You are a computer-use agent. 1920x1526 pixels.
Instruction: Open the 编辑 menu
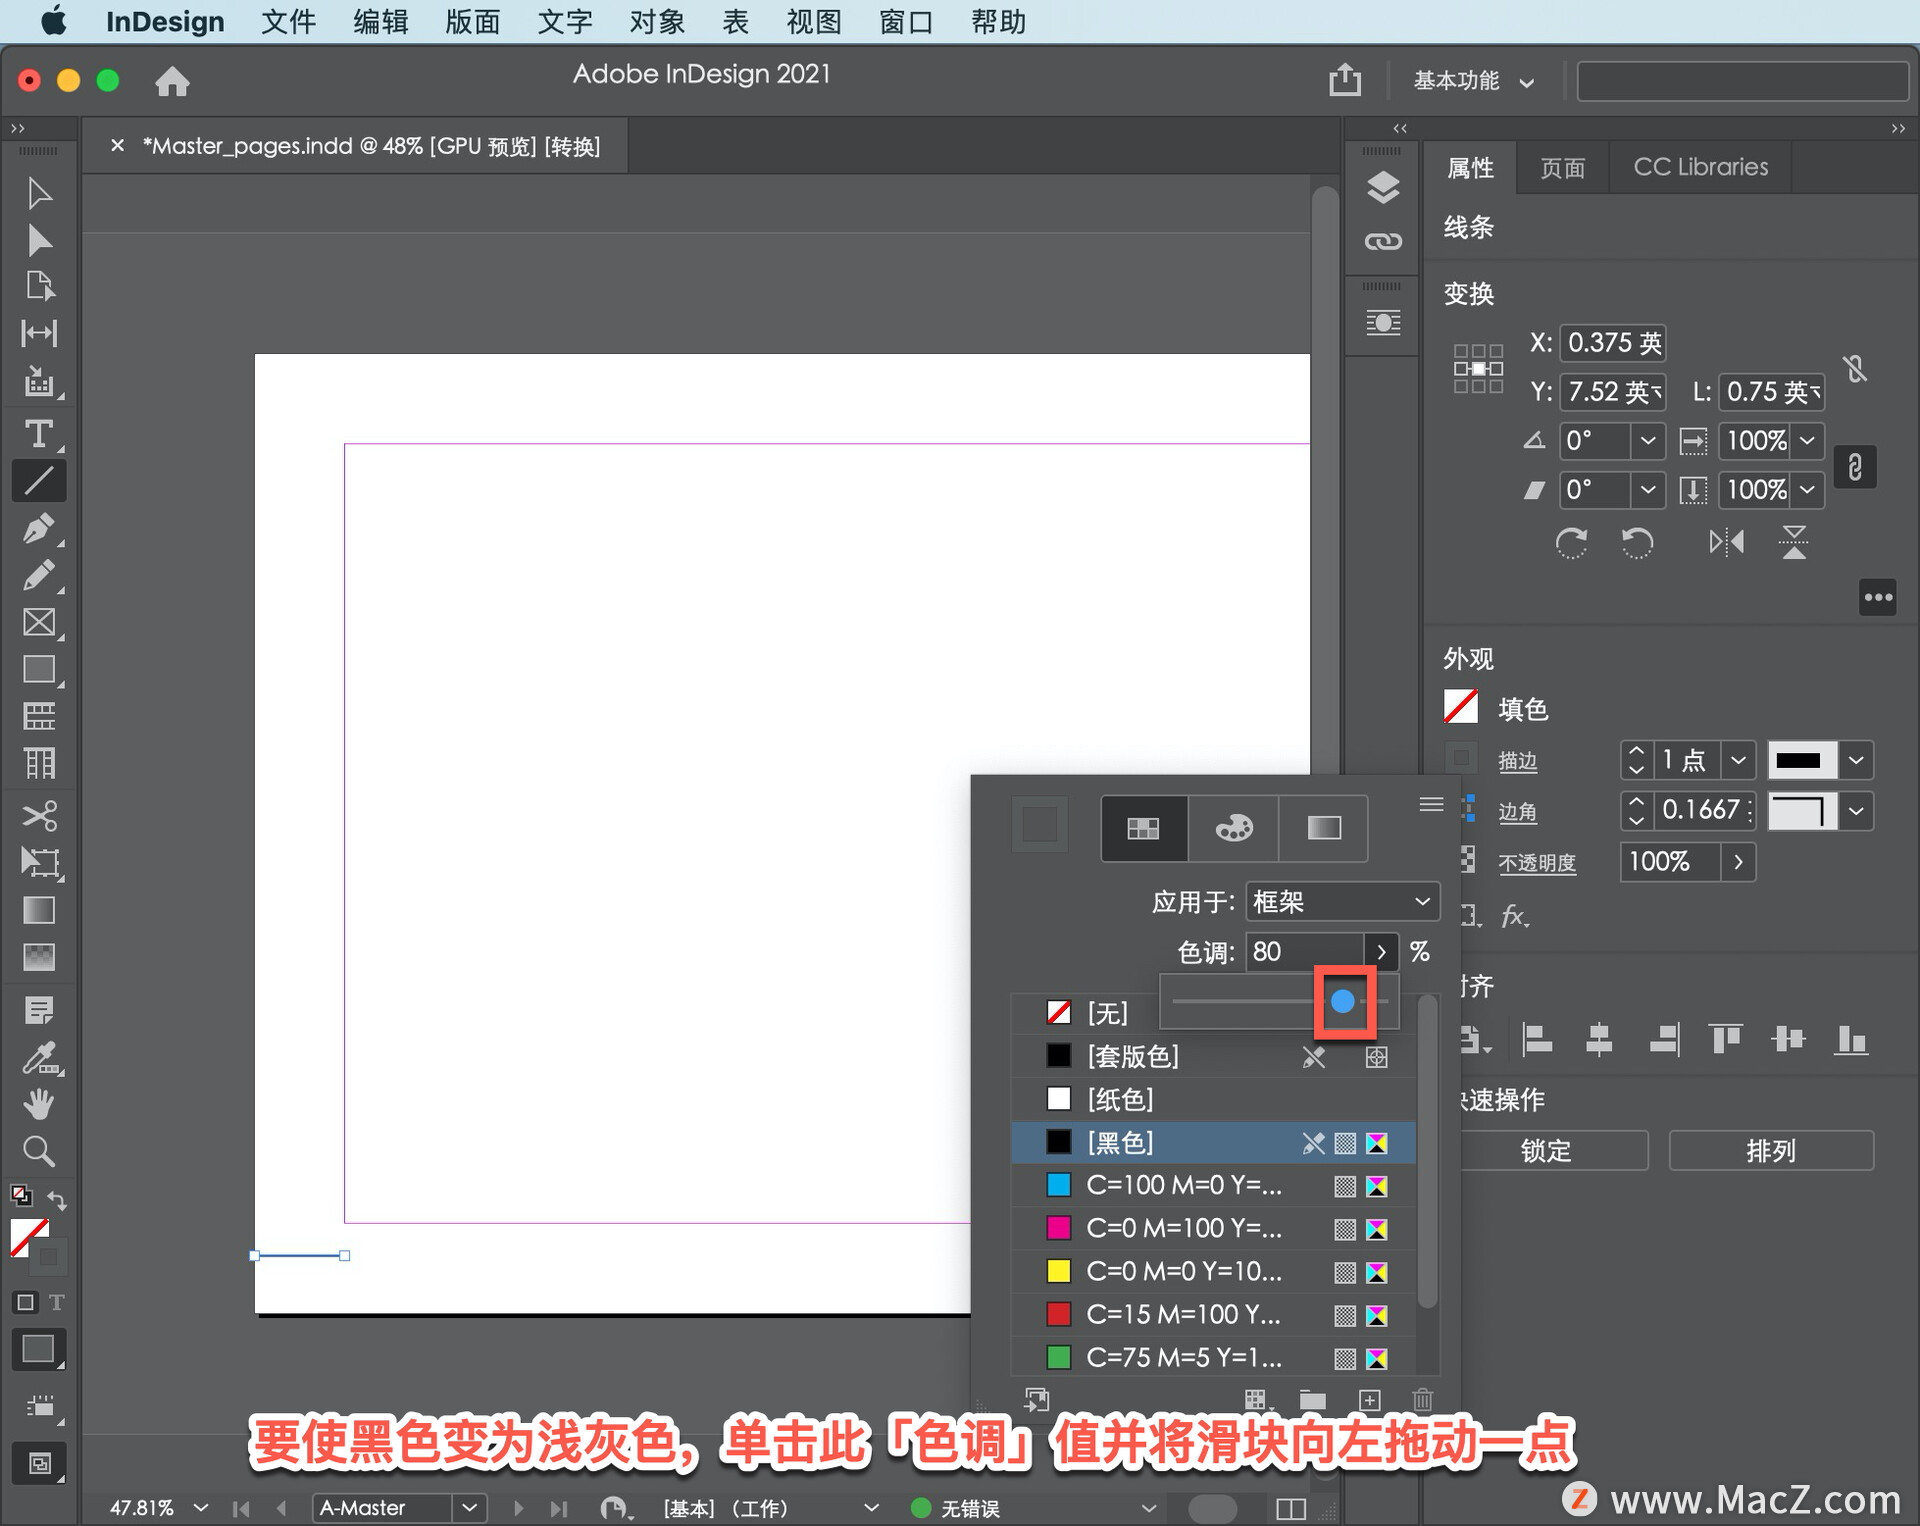380,22
